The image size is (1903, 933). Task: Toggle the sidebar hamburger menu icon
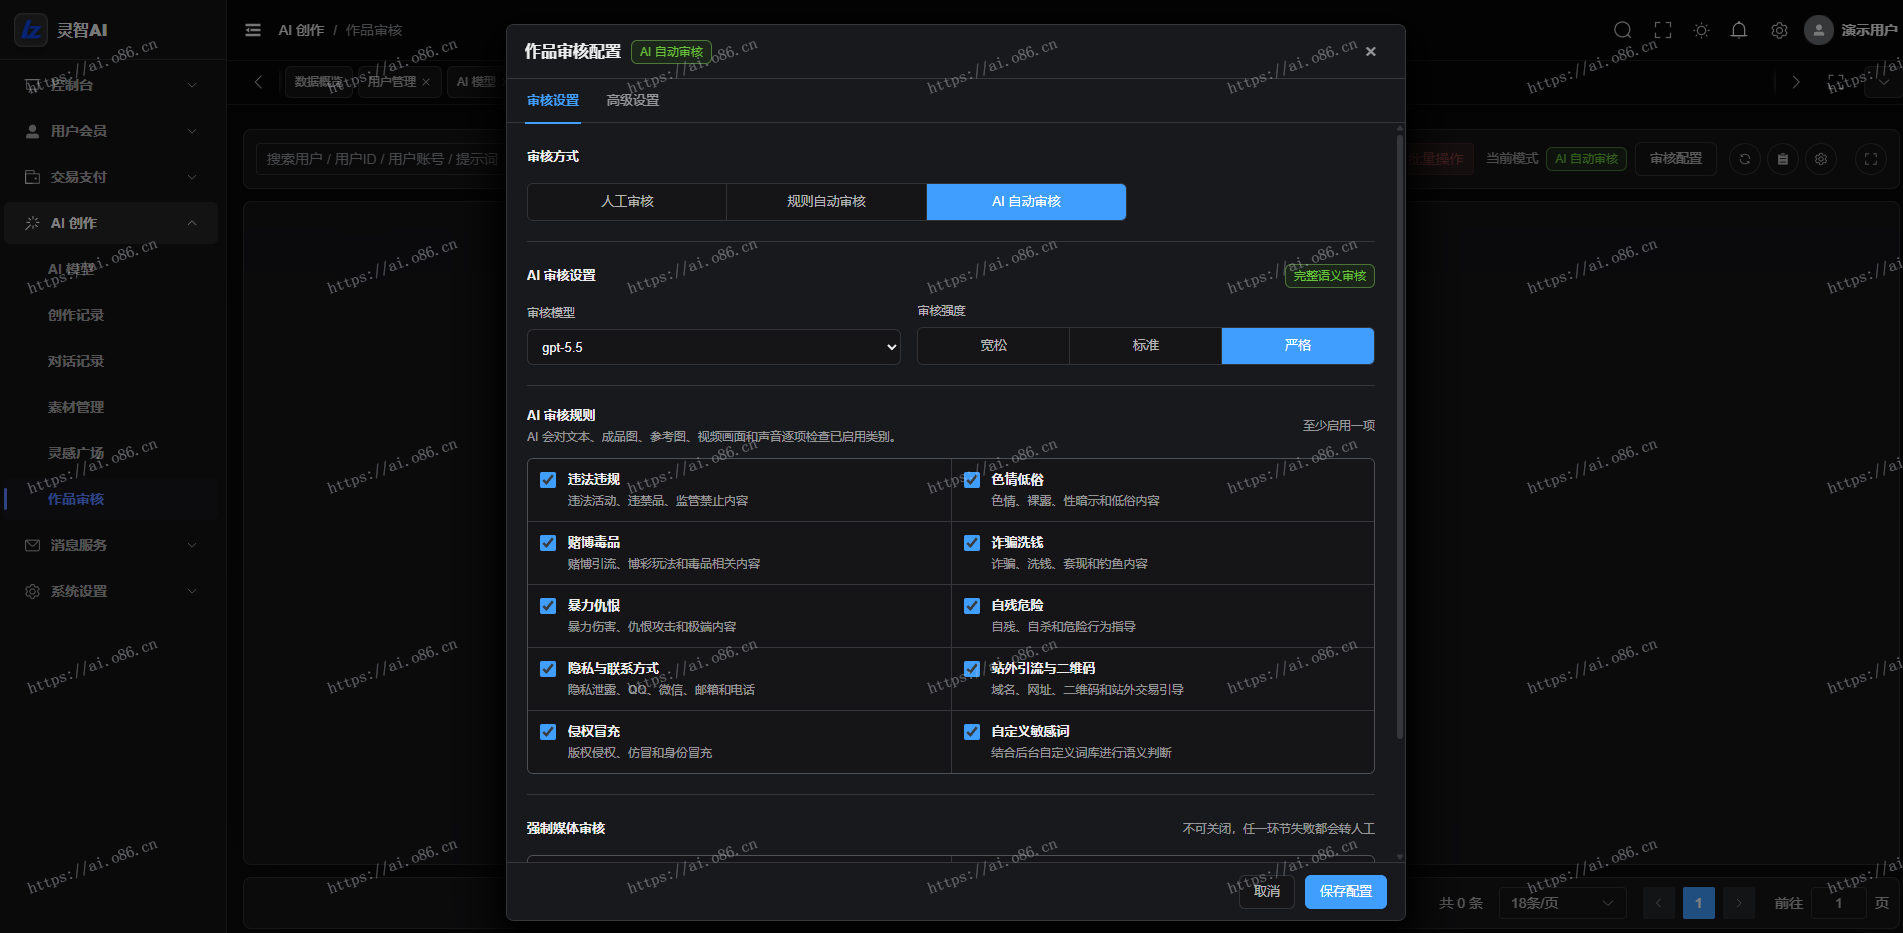253,30
